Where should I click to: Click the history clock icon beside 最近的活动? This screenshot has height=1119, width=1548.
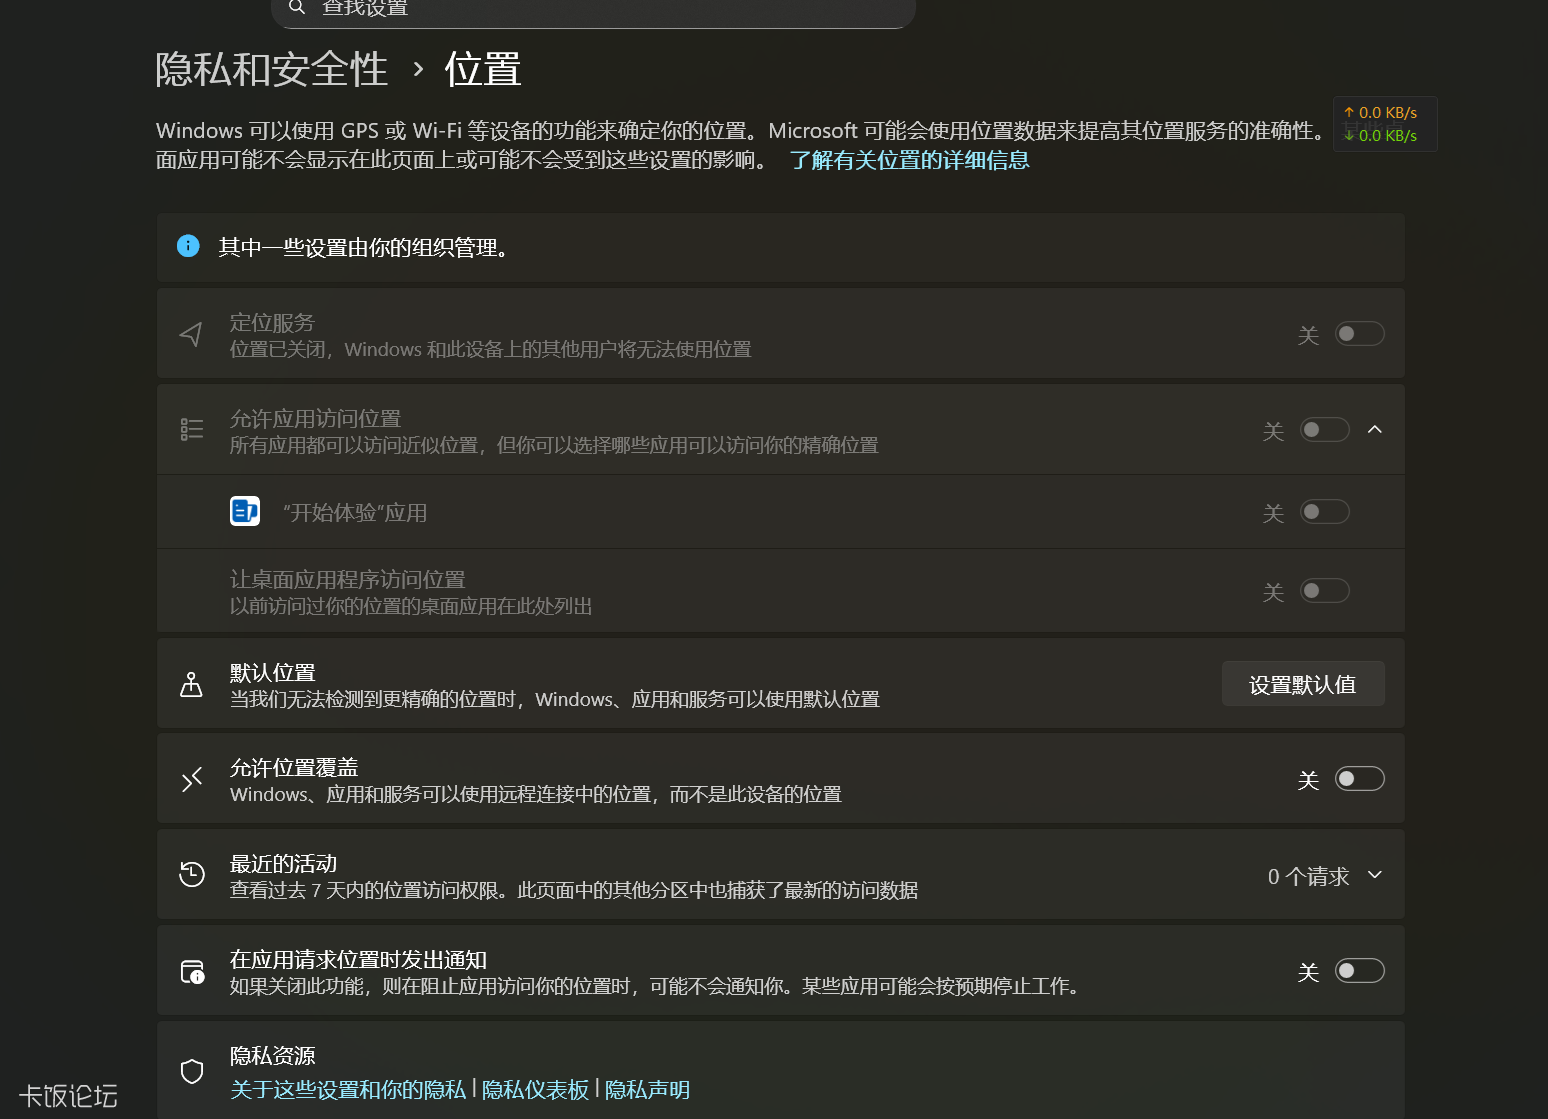(191, 874)
